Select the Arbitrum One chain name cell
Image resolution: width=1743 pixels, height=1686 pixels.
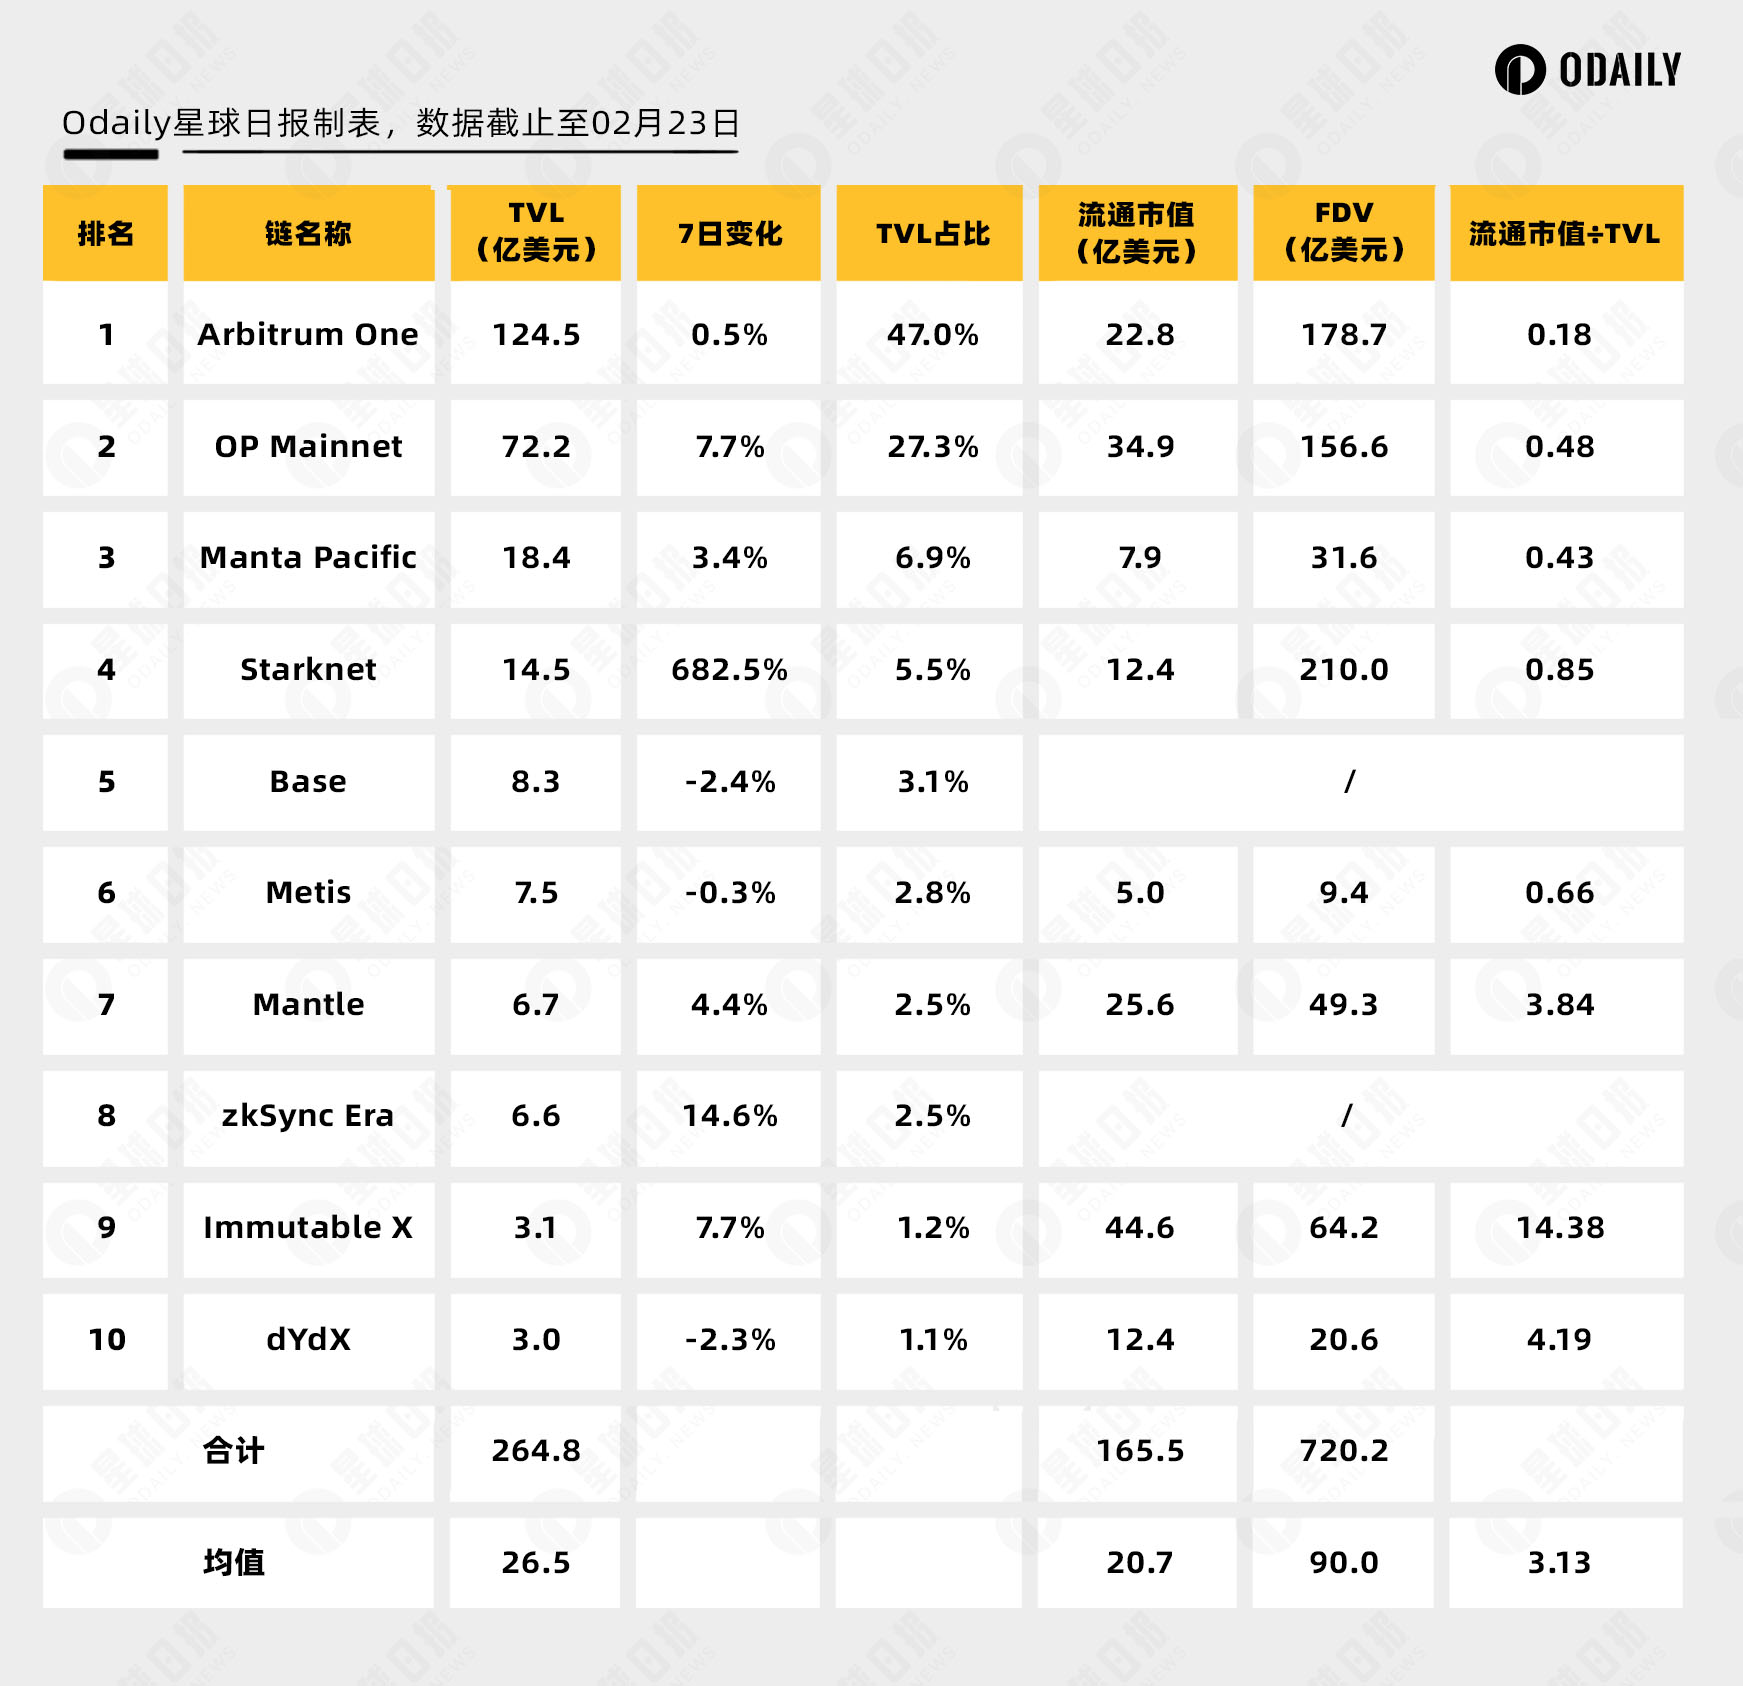pos(309,334)
